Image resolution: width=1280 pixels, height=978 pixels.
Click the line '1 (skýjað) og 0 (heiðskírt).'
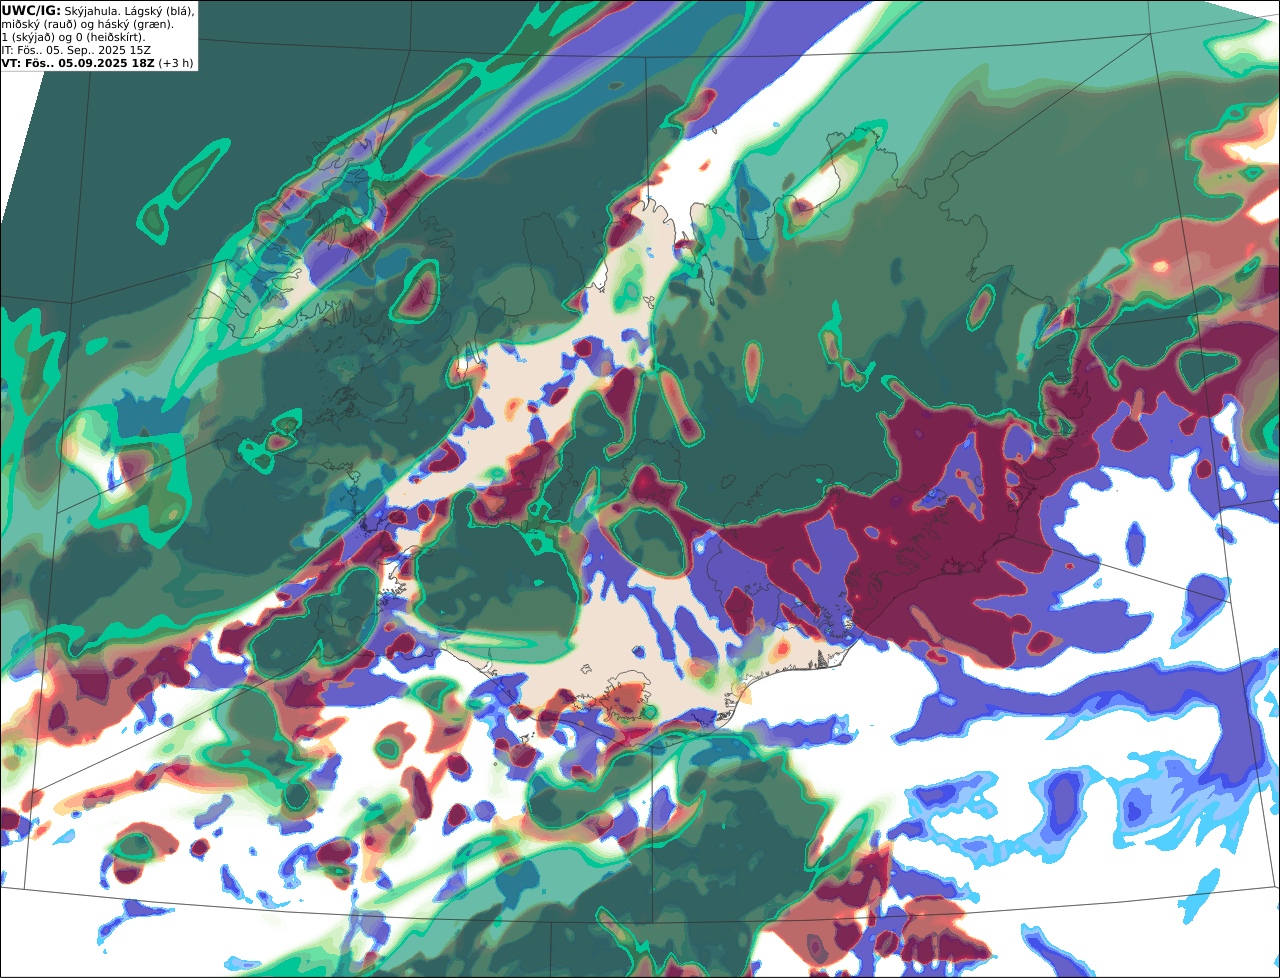(x=74, y=37)
